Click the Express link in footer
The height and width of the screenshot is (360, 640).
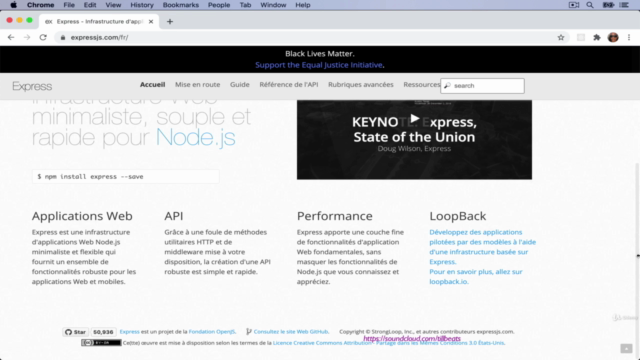(129, 332)
